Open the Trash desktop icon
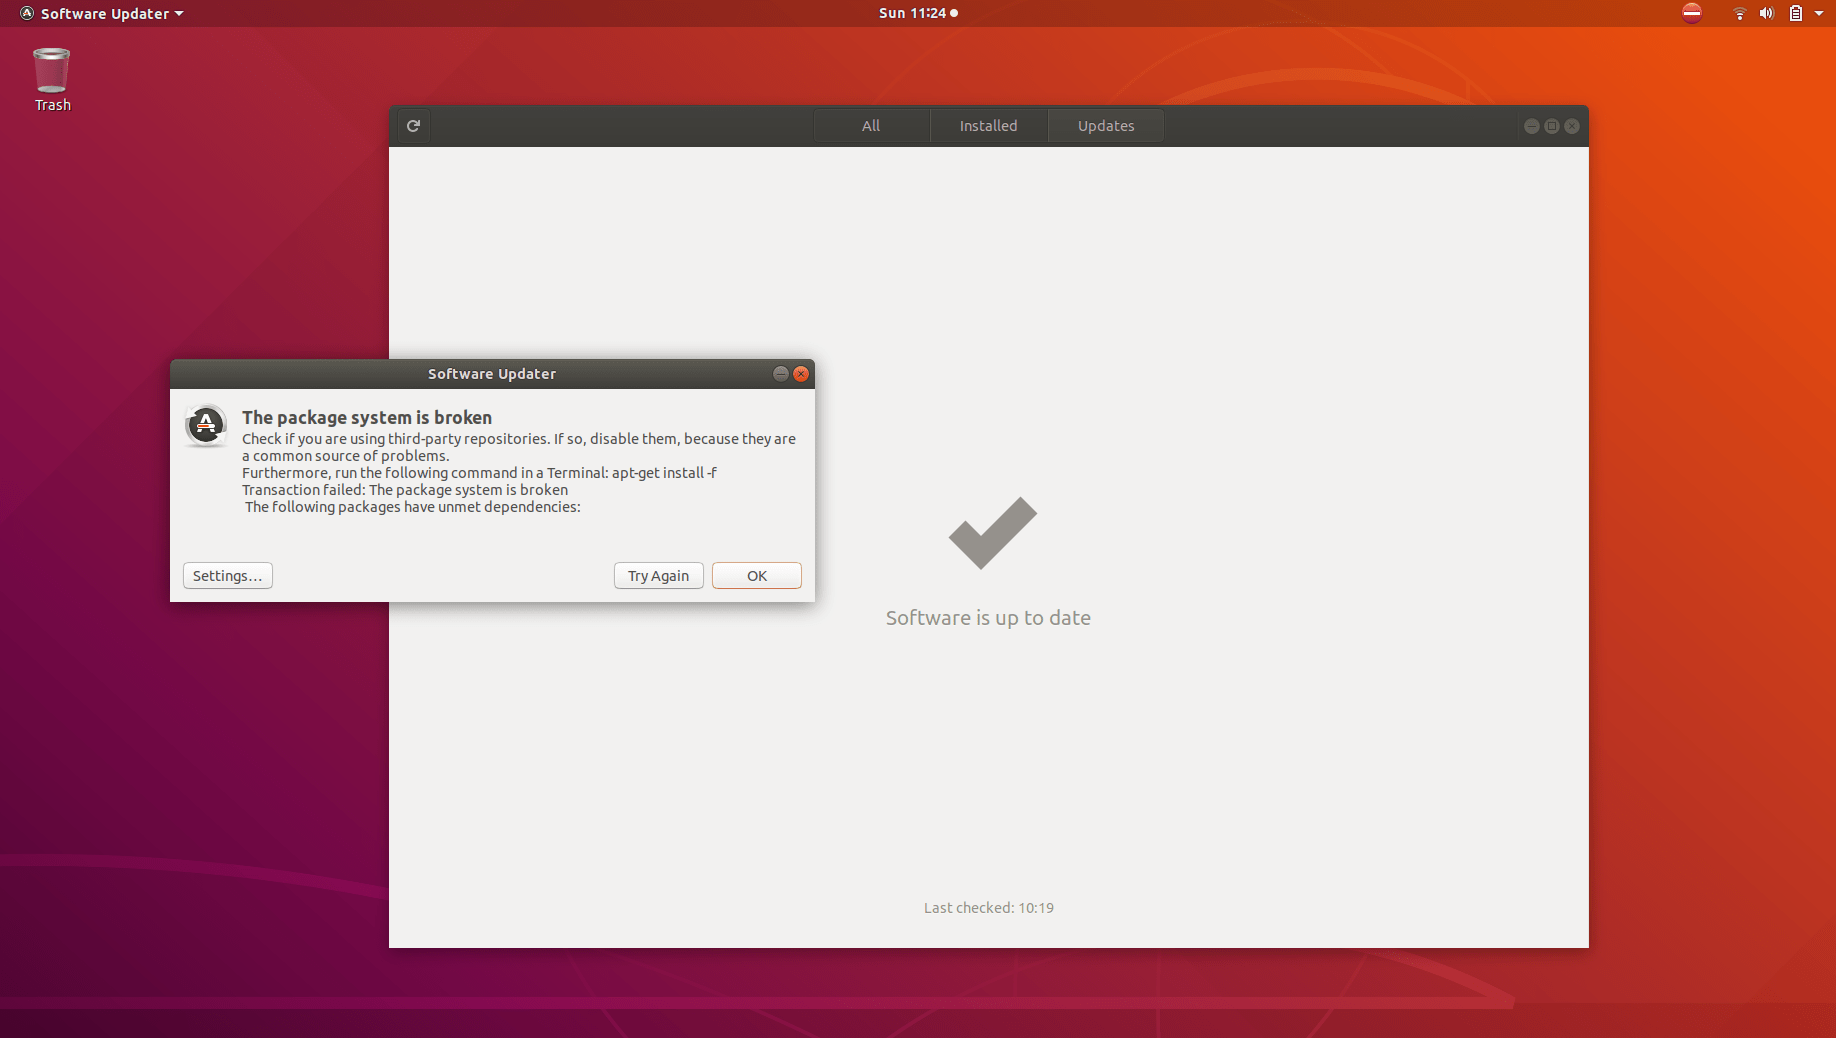 pos(52,80)
